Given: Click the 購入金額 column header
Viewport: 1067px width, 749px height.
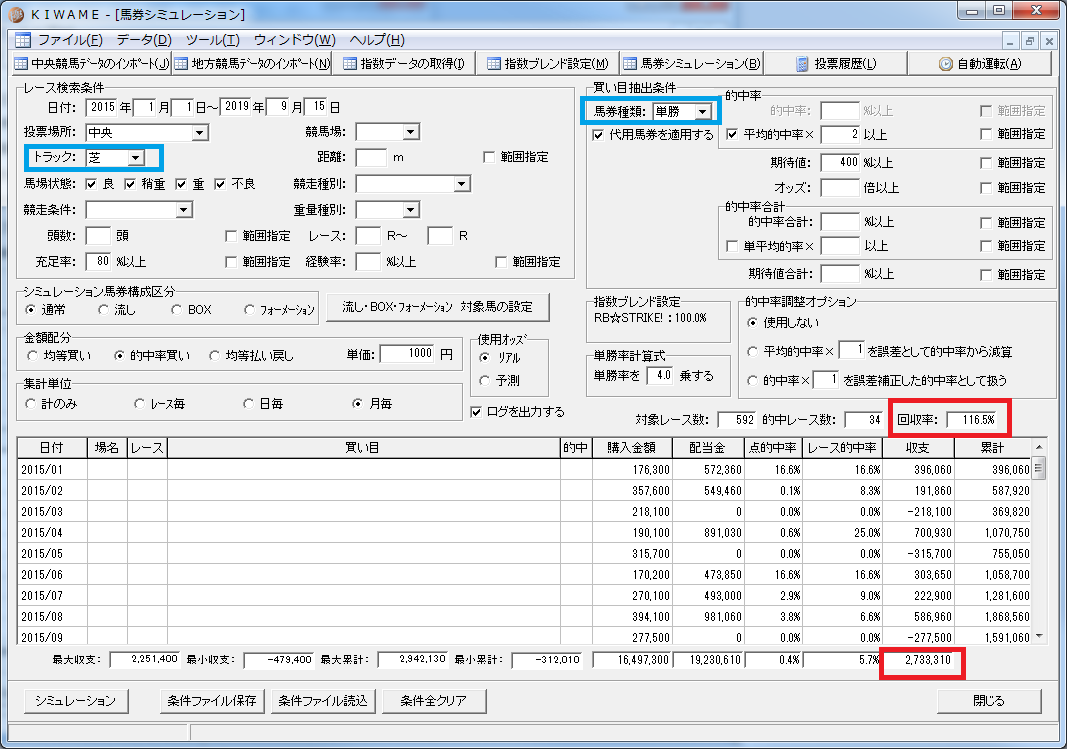Looking at the screenshot, I should pyautogui.click(x=631, y=448).
